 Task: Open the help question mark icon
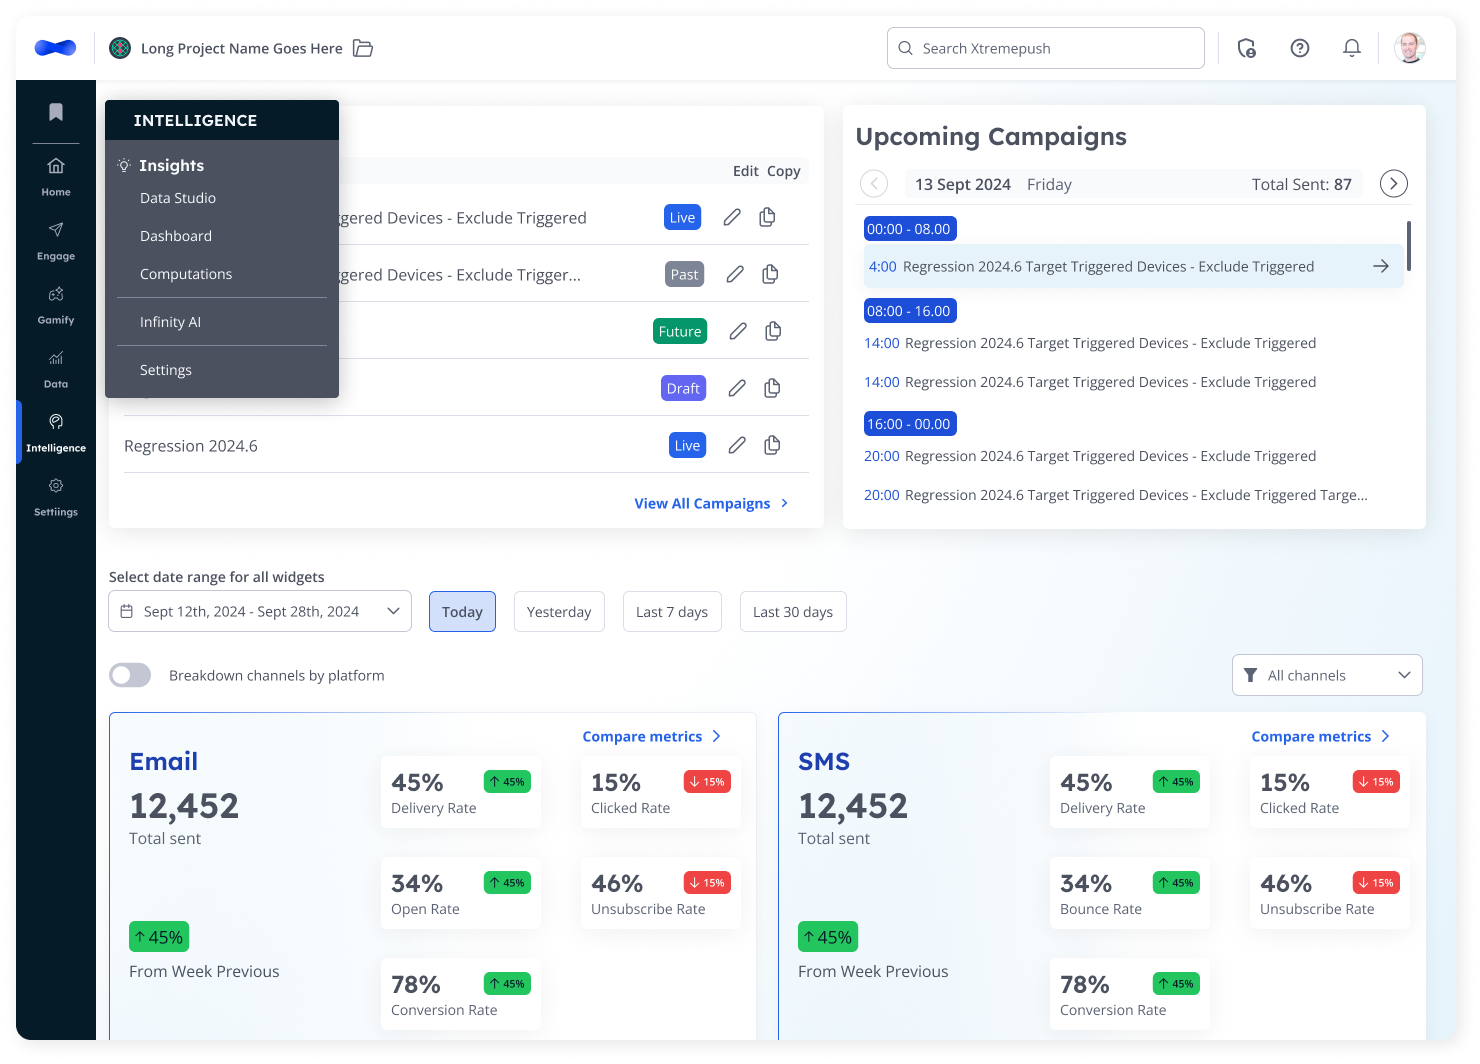[x=1300, y=48]
